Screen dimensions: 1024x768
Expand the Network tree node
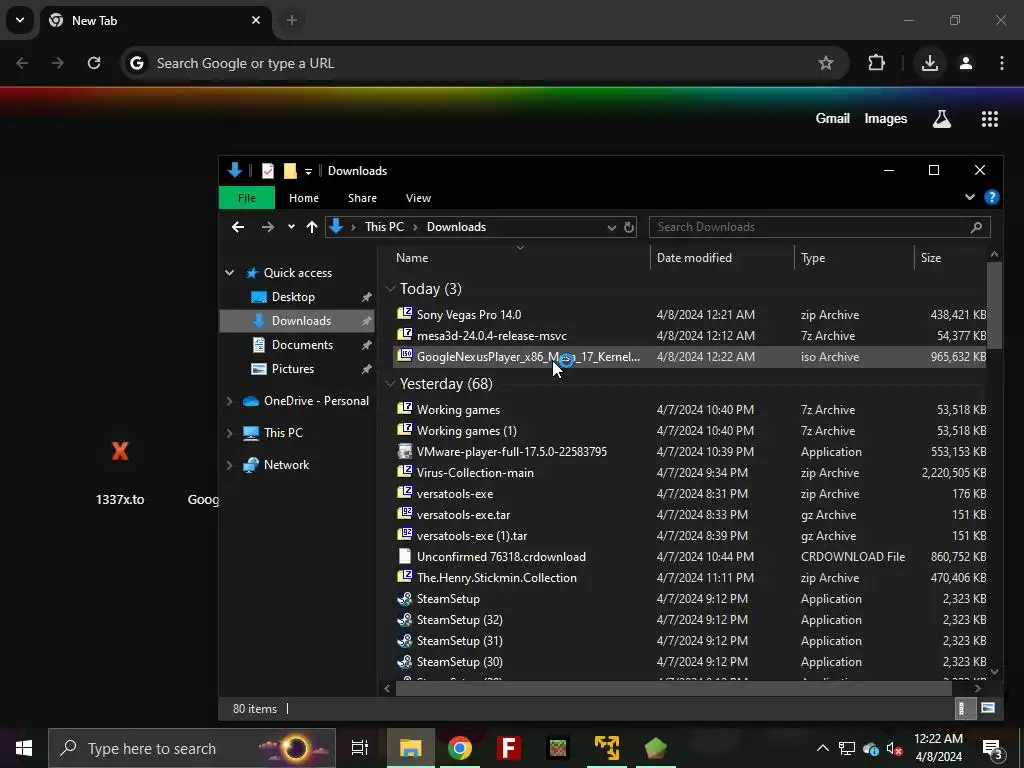click(230, 465)
